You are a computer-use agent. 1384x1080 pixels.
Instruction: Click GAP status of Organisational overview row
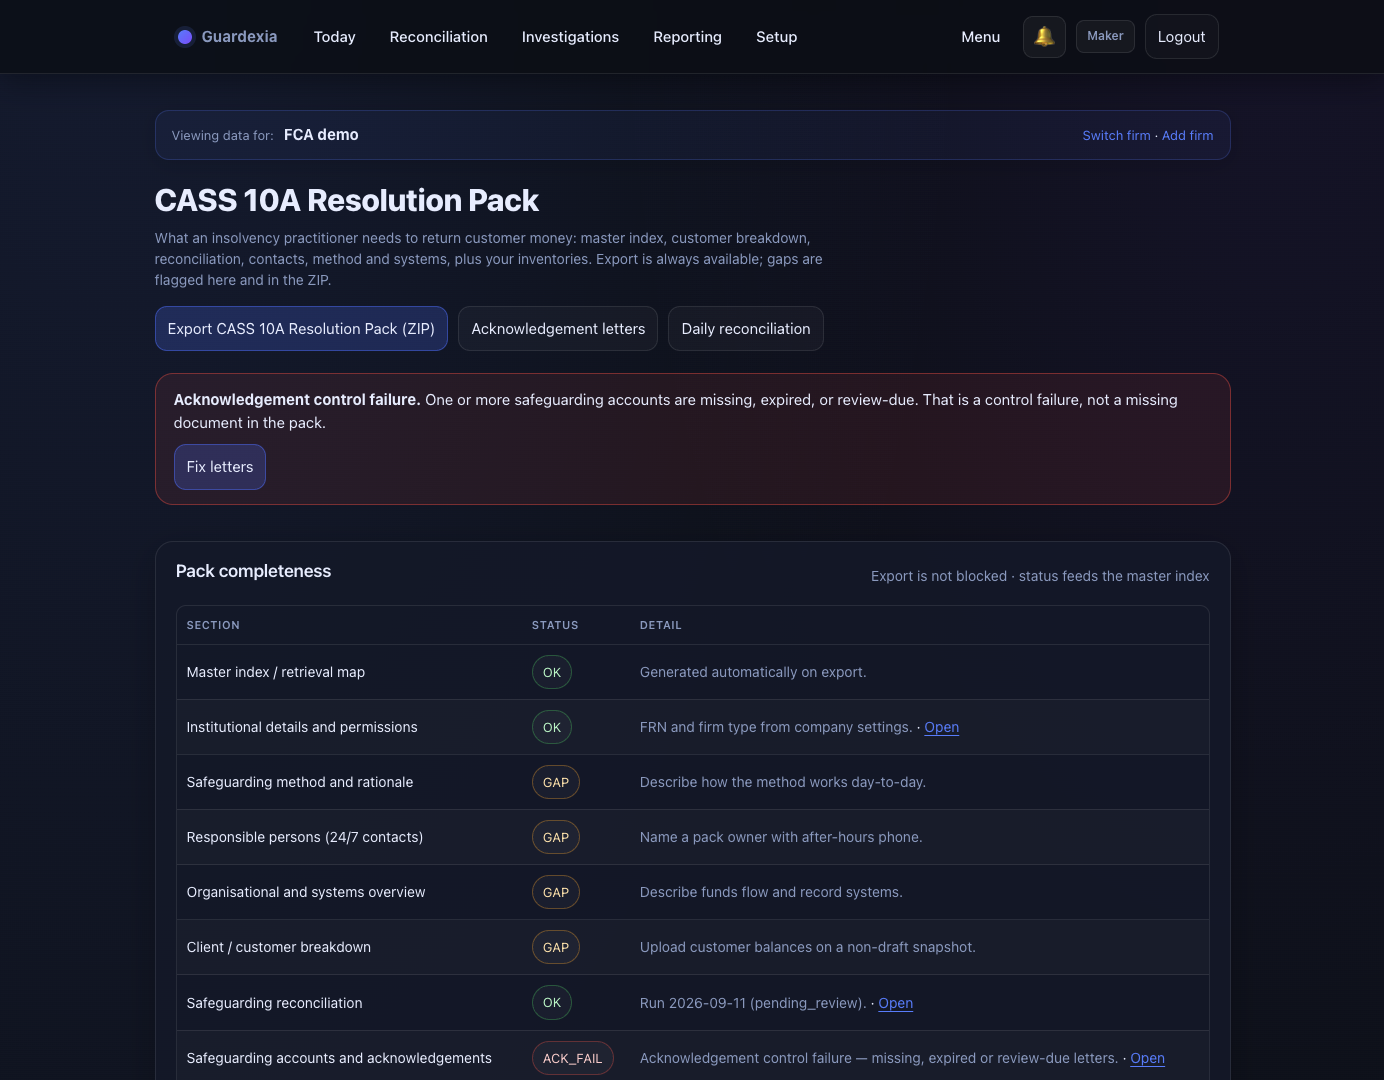[x=556, y=892]
